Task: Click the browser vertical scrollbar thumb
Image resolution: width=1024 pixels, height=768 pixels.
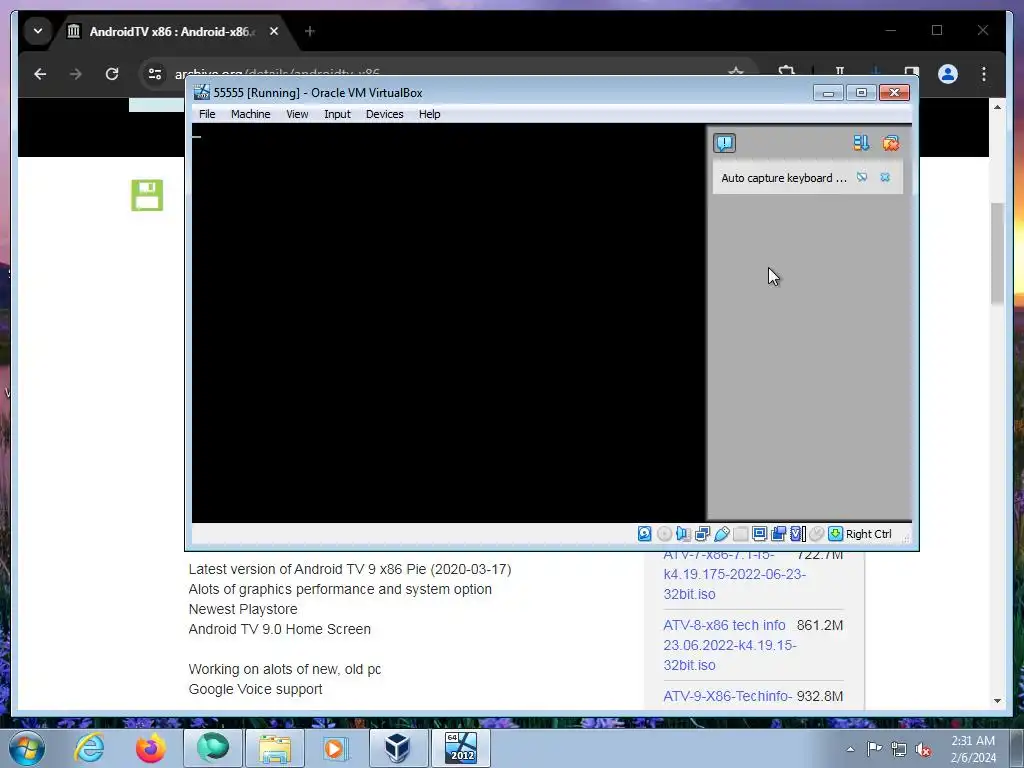Action: [x=997, y=253]
